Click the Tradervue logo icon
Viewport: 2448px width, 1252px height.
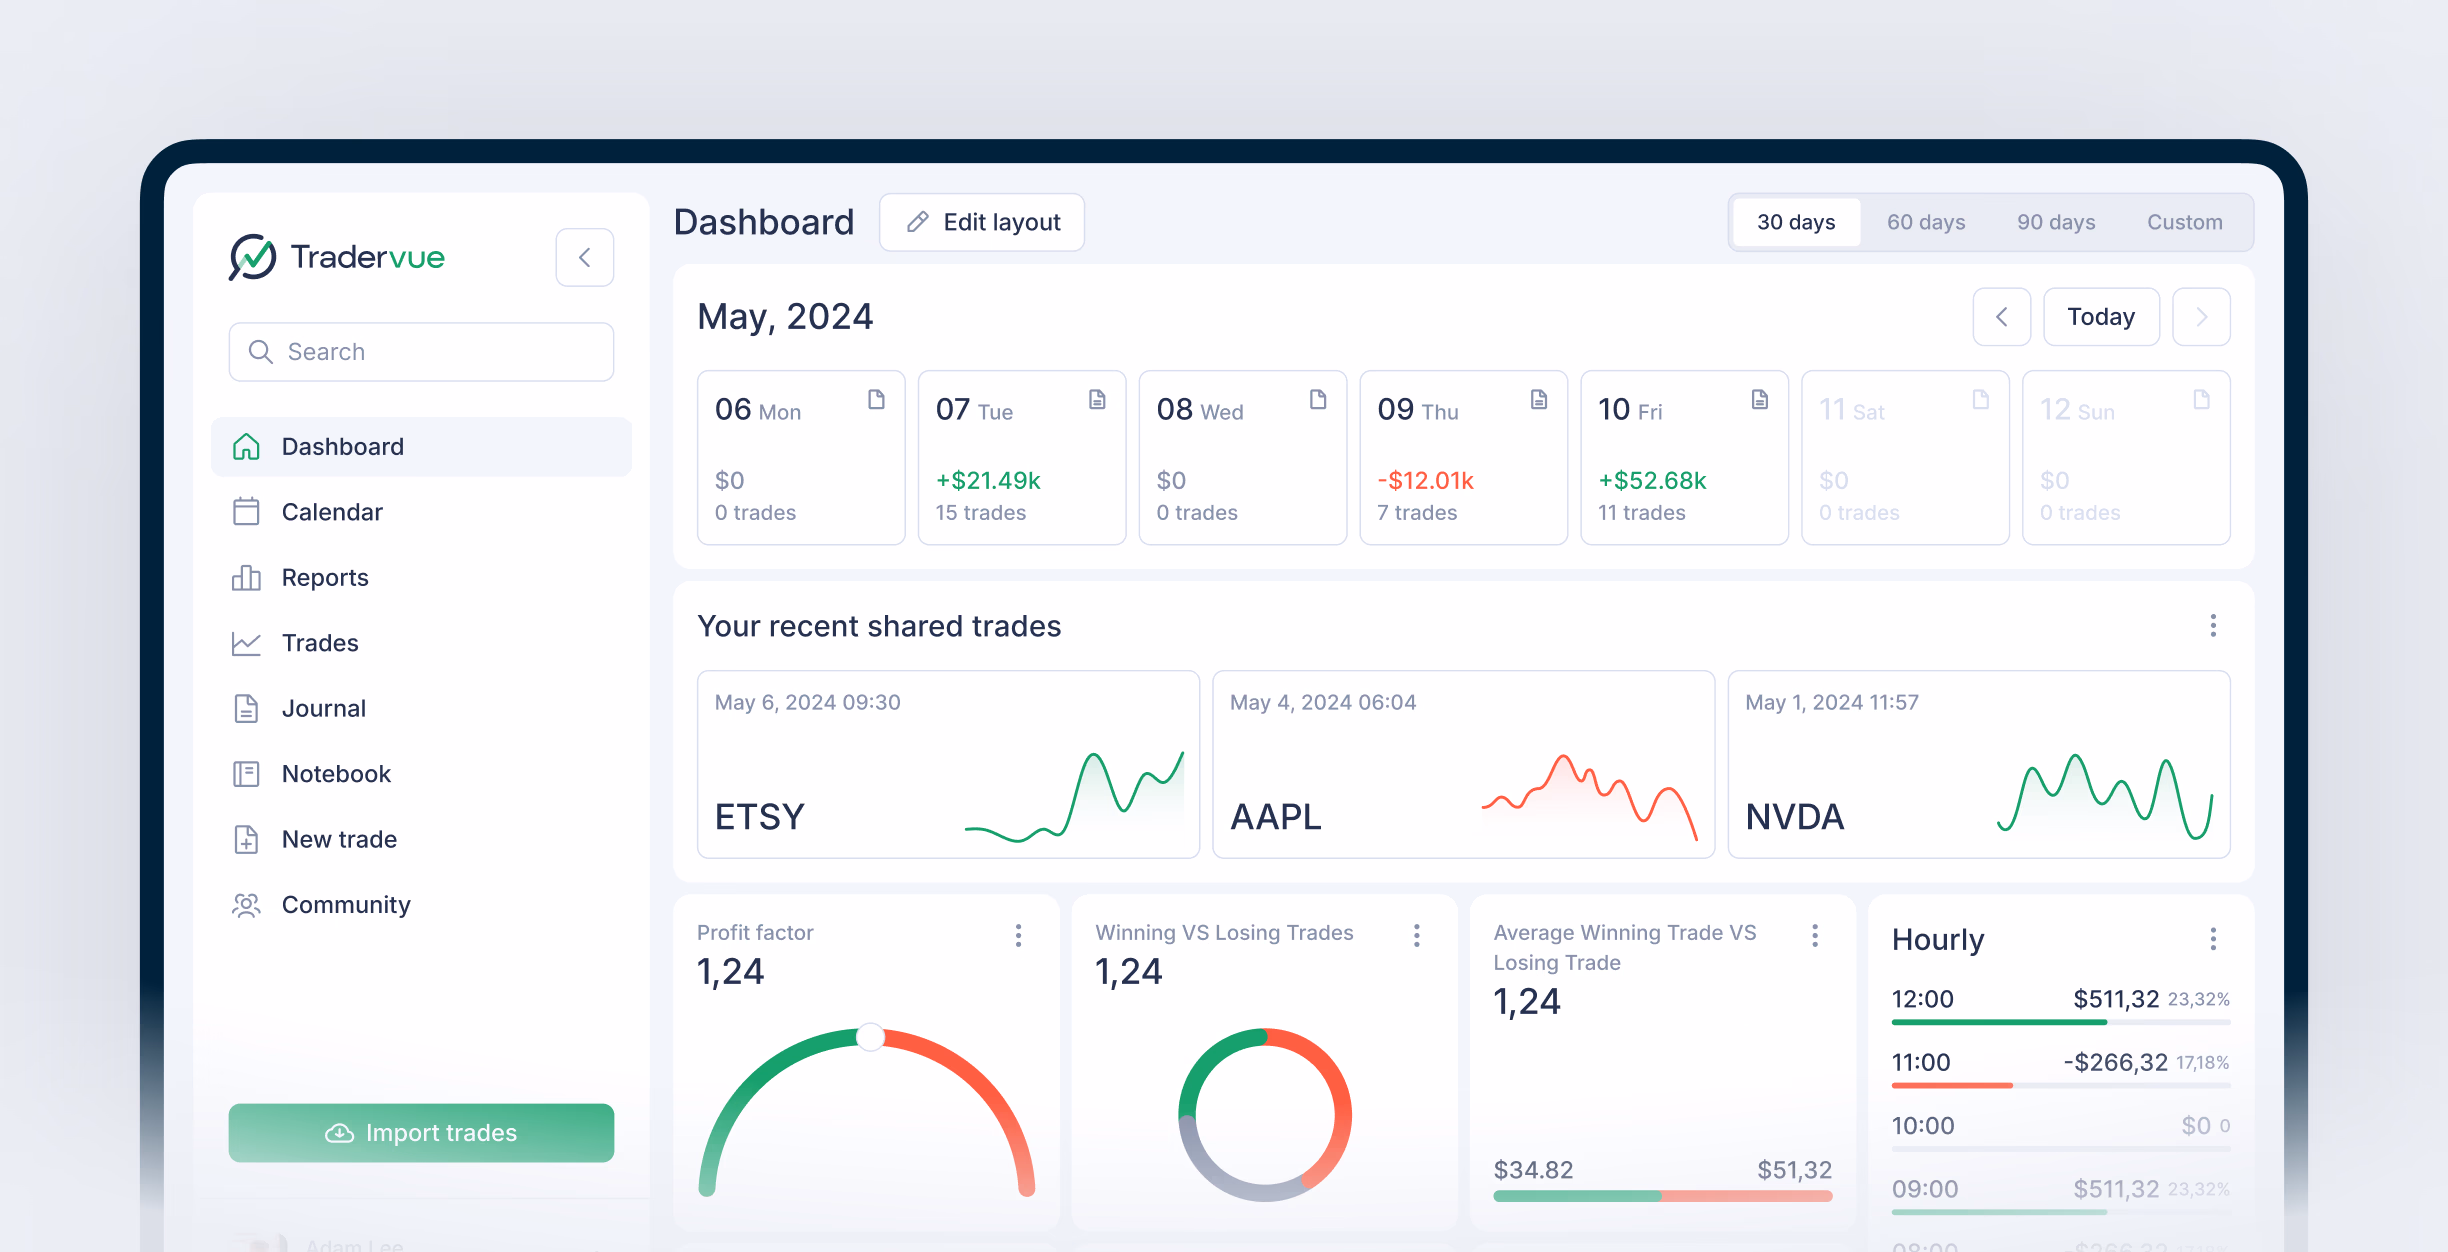tap(252, 257)
